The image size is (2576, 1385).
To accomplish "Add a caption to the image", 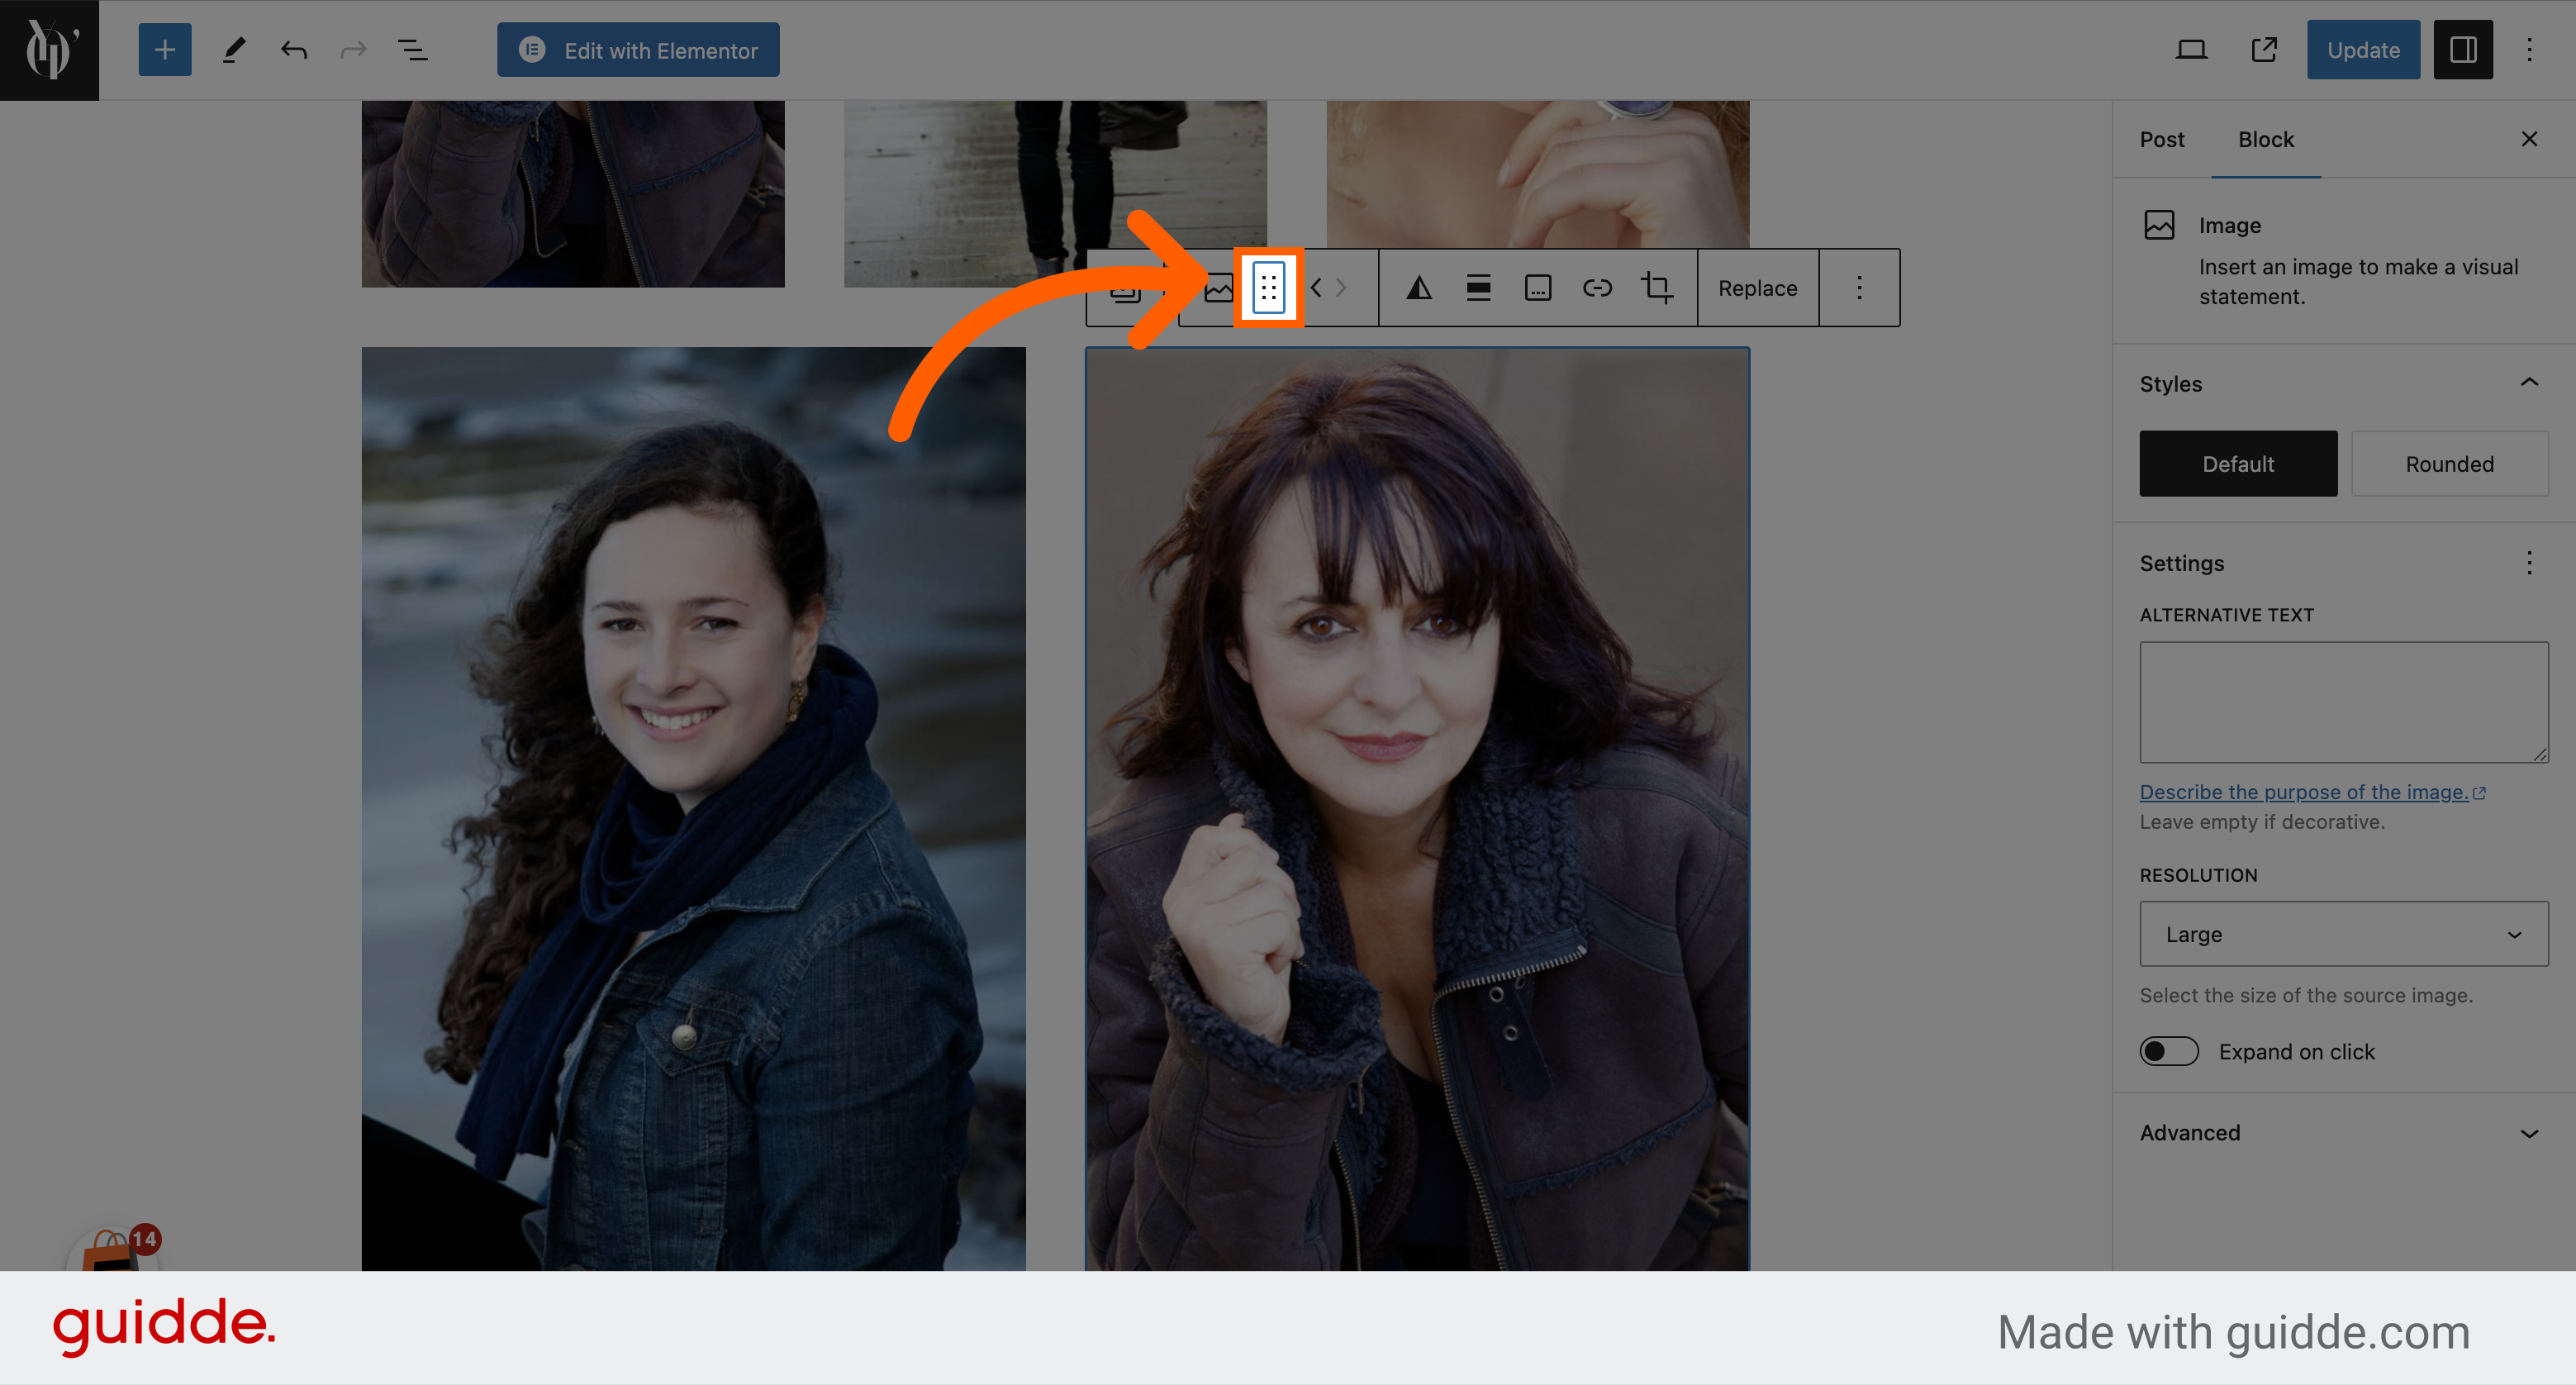I will pos(1538,288).
